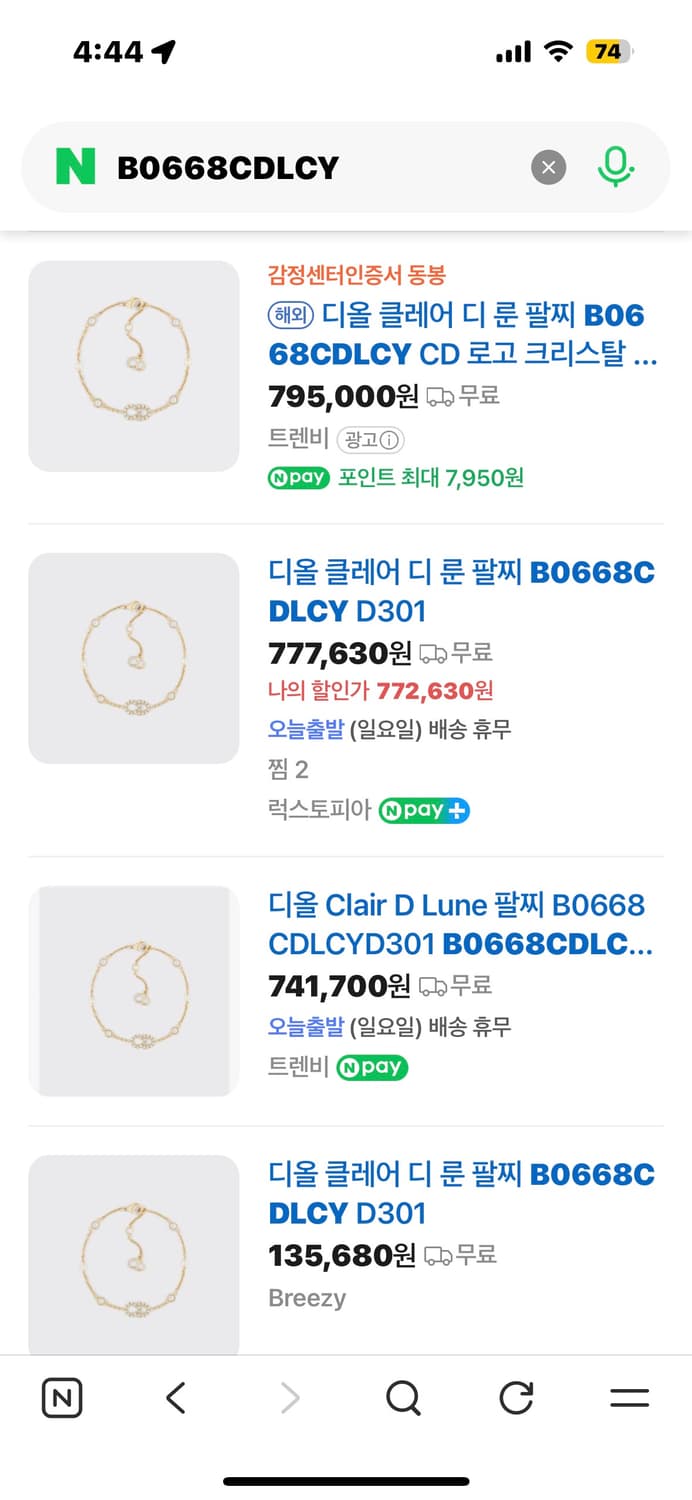This screenshot has width=692, height=1500.
Task: Expand the truncated title ending with CD 로고 크리스탈
Action: 460,334
